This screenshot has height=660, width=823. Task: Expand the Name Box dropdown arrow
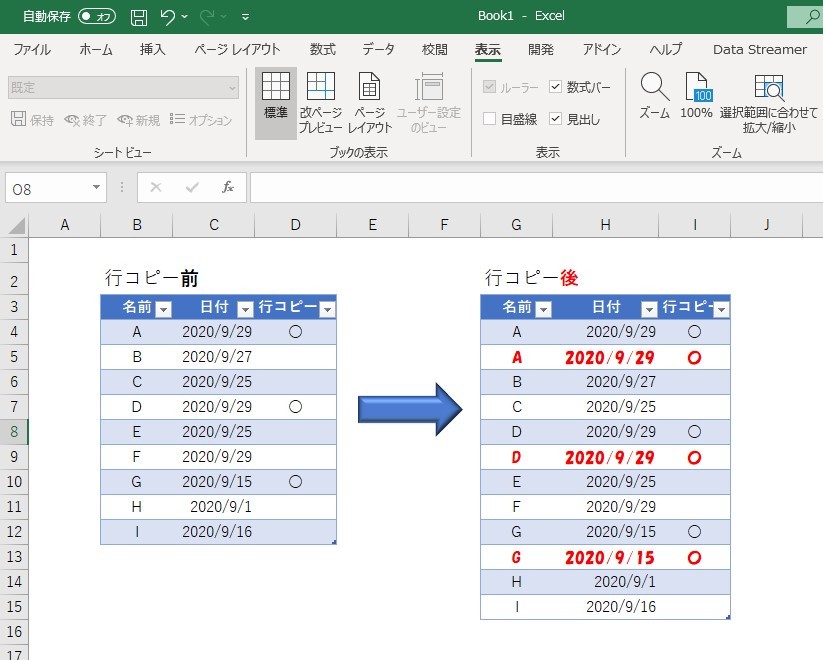97,188
